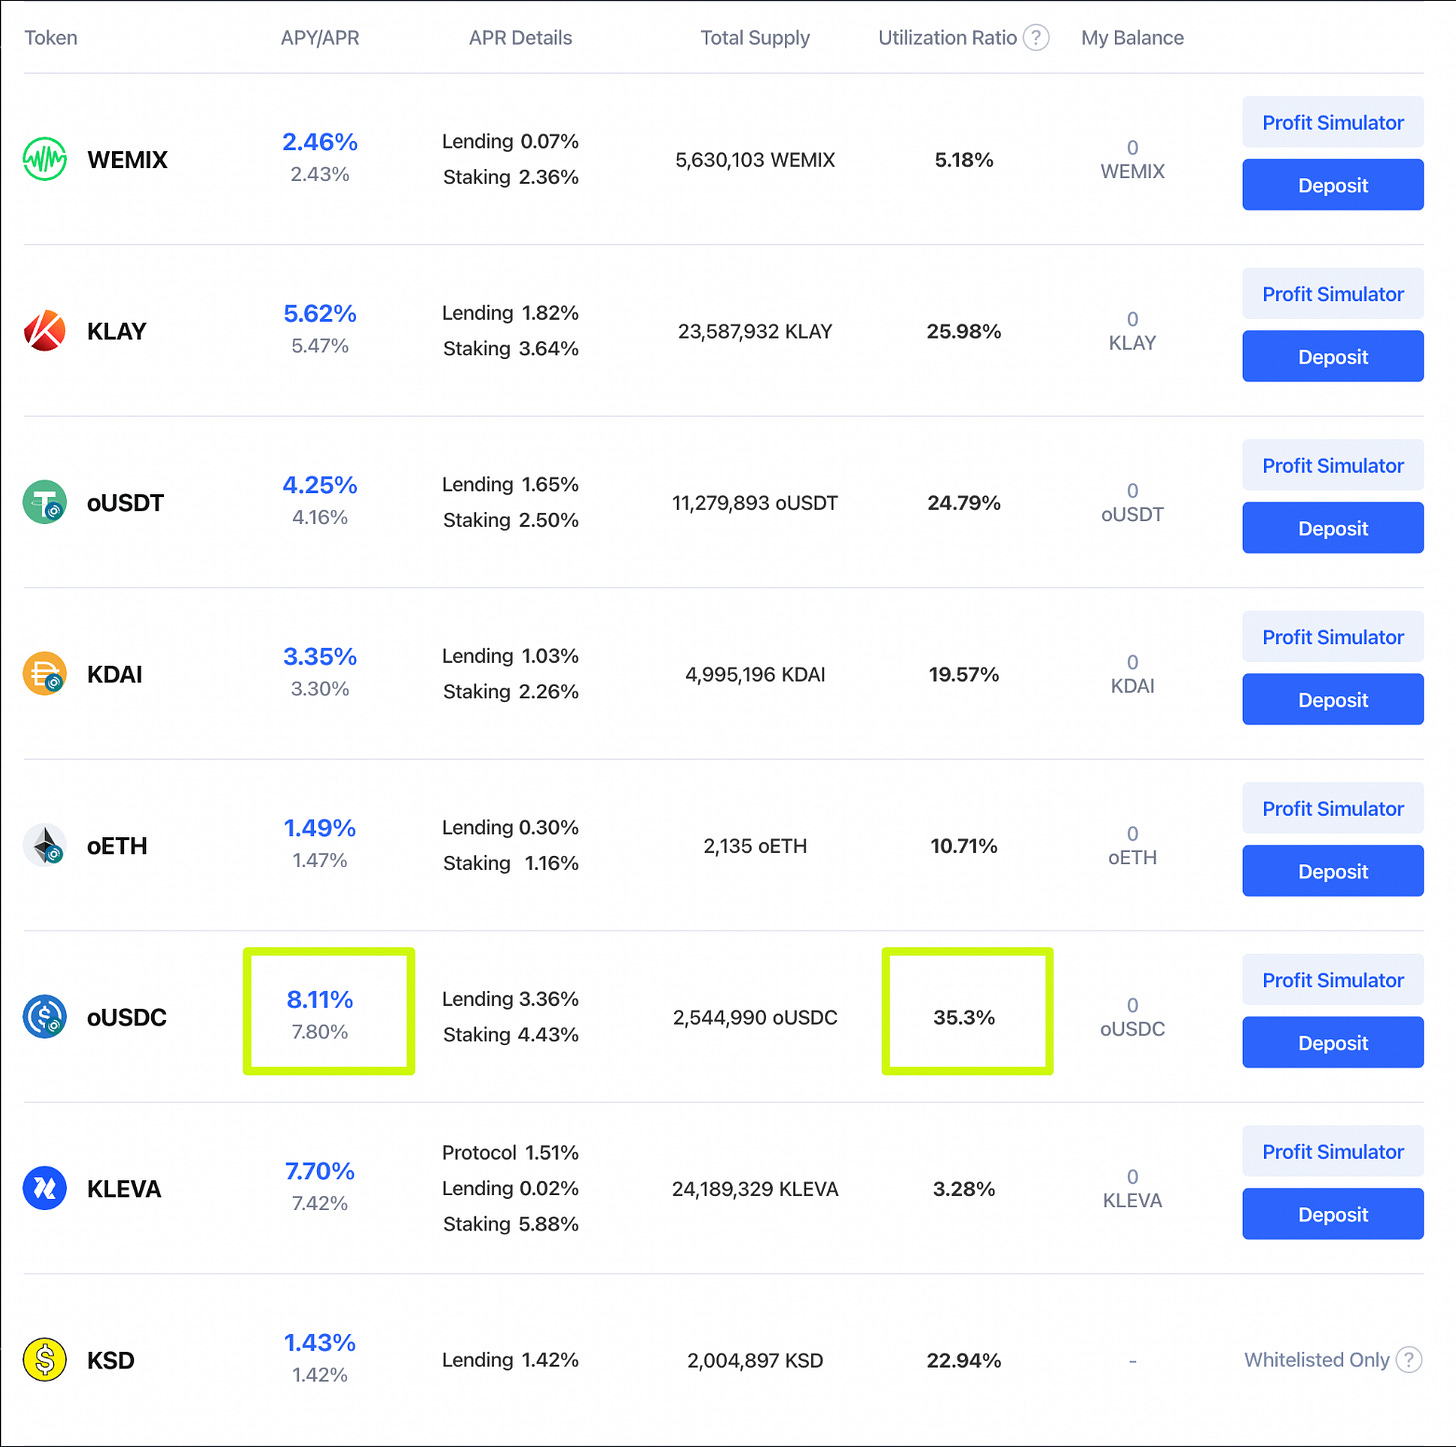The height and width of the screenshot is (1447, 1456).
Task: Deposit into the oUSDT pool
Action: [1333, 528]
